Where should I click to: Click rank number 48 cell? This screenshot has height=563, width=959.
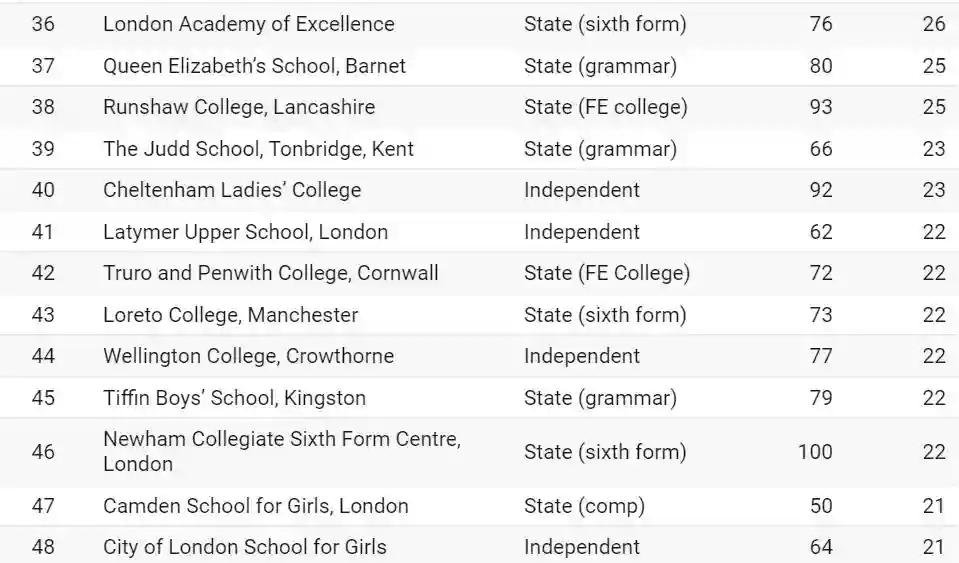[x=43, y=547]
